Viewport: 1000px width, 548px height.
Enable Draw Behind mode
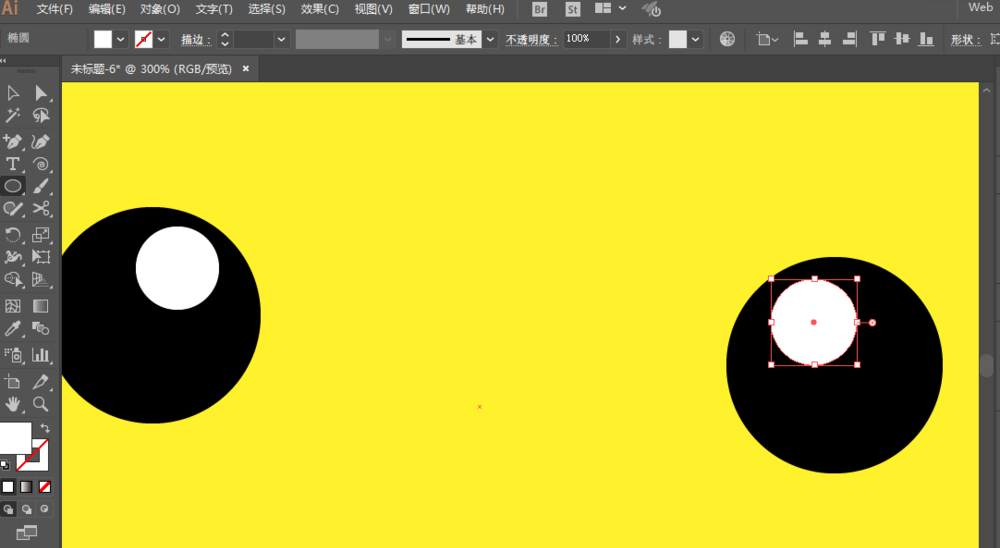(27, 509)
